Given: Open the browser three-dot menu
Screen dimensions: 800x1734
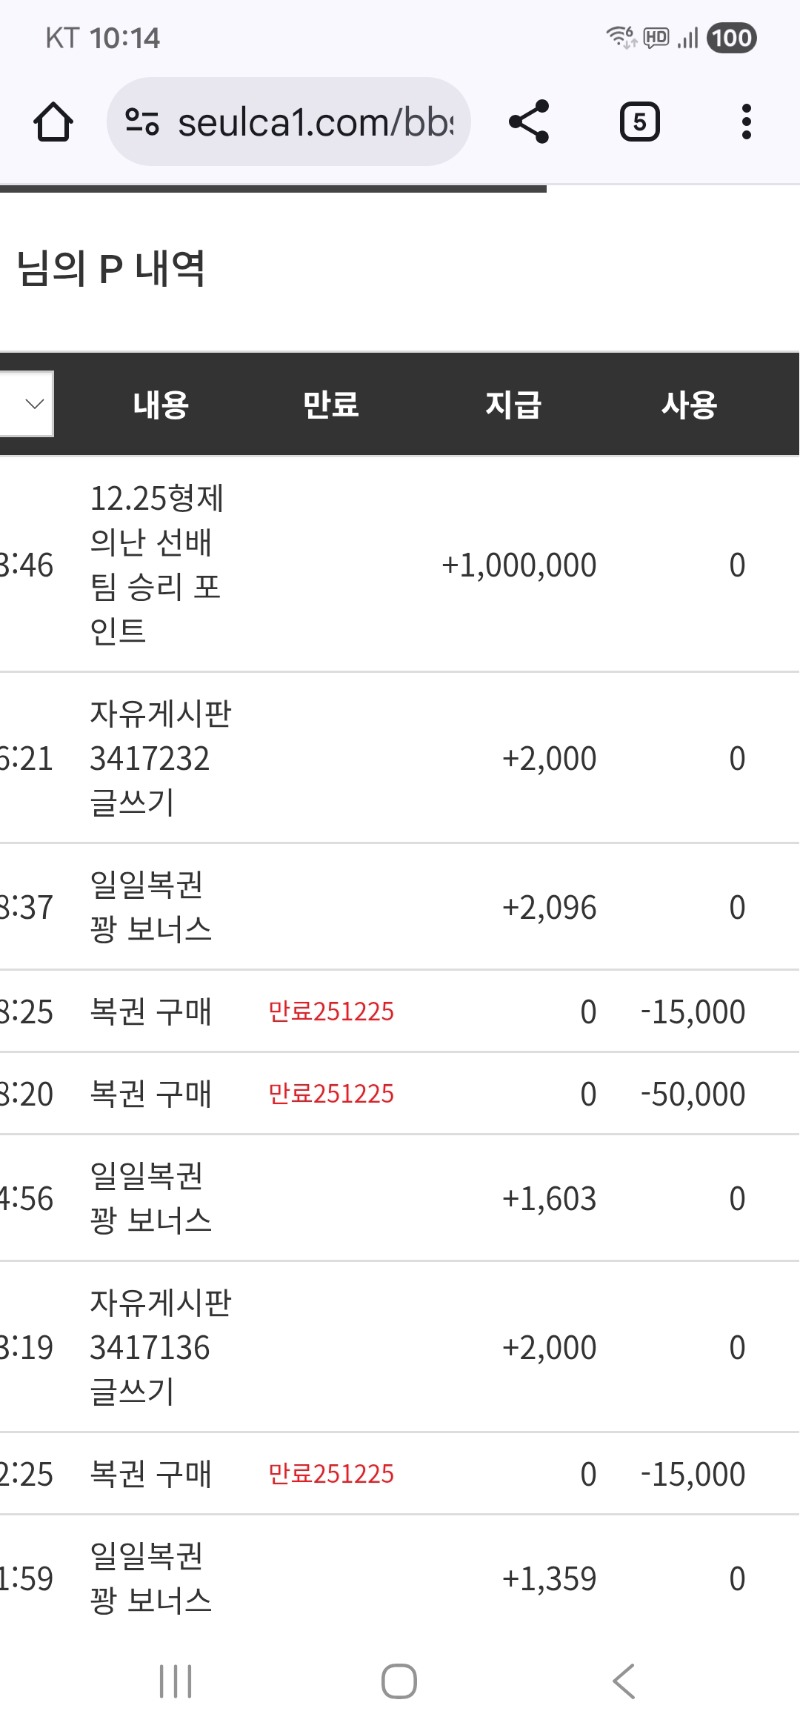Looking at the screenshot, I should click(x=746, y=122).
